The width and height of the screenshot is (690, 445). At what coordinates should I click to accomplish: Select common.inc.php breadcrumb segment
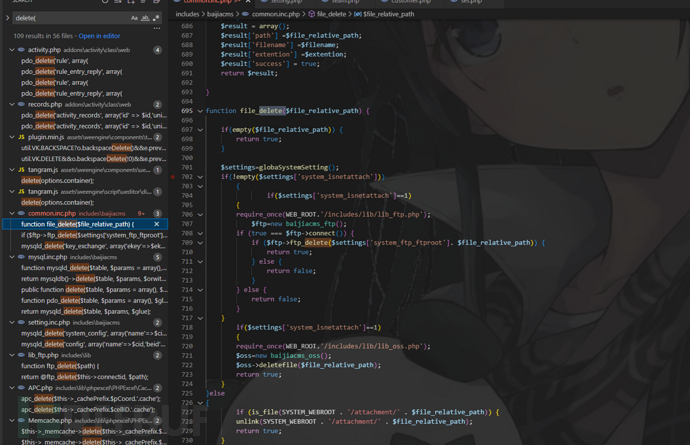(x=275, y=14)
